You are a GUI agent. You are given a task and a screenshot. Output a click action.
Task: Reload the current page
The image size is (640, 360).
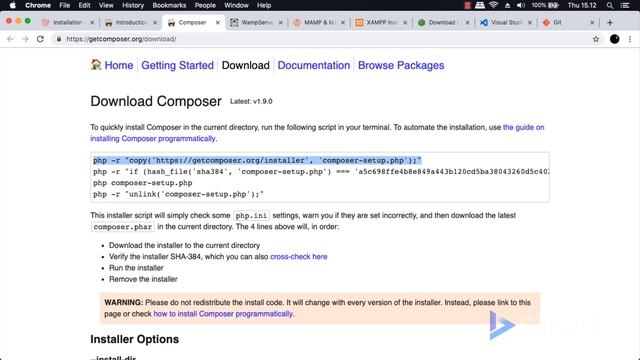(40, 39)
